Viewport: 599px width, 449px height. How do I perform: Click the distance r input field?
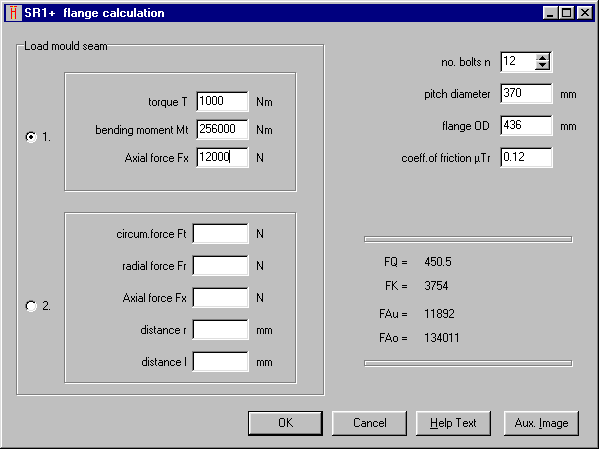(x=220, y=330)
